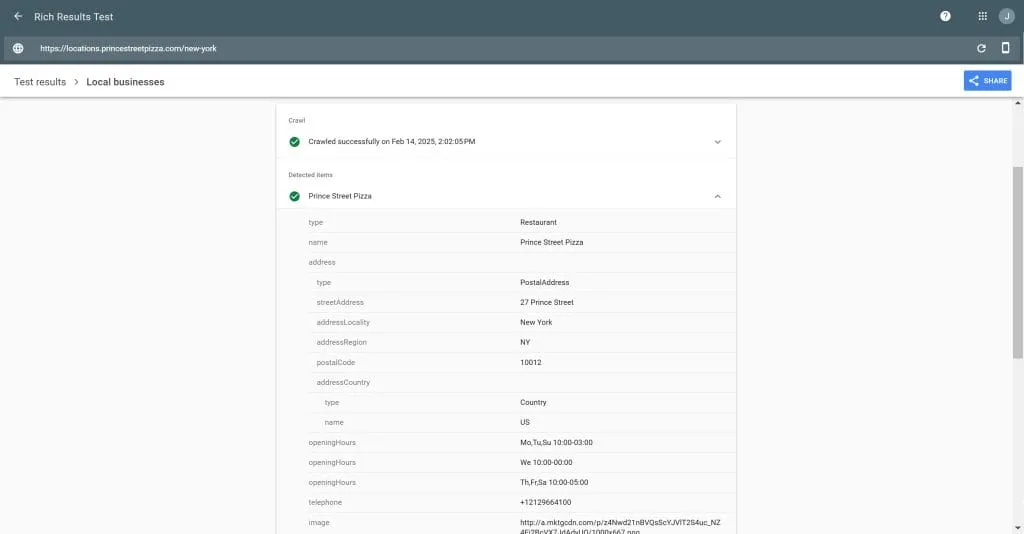Select the 'NY' region value
This screenshot has height=534, width=1024.
pyautogui.click(x=525, y=342)
